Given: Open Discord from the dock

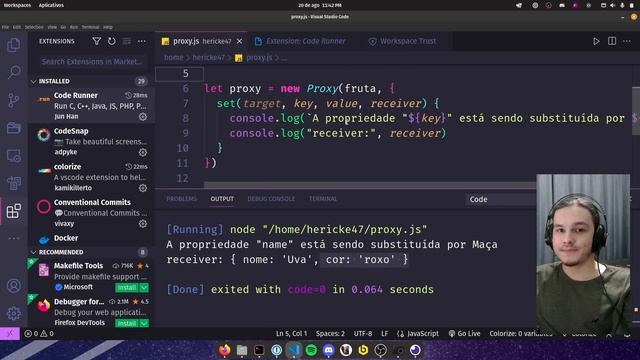Looking at the screenshot, I should [x=329, y=350].
